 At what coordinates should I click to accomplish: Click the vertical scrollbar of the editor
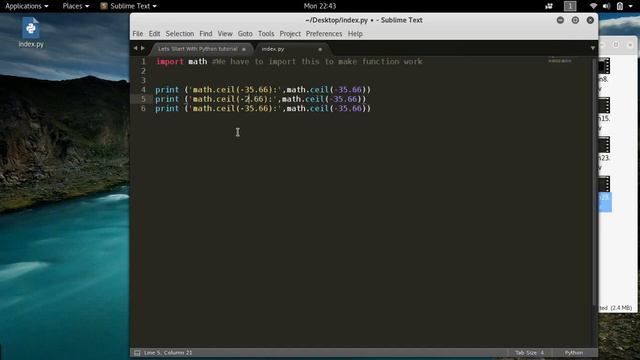tap(595, 182)
